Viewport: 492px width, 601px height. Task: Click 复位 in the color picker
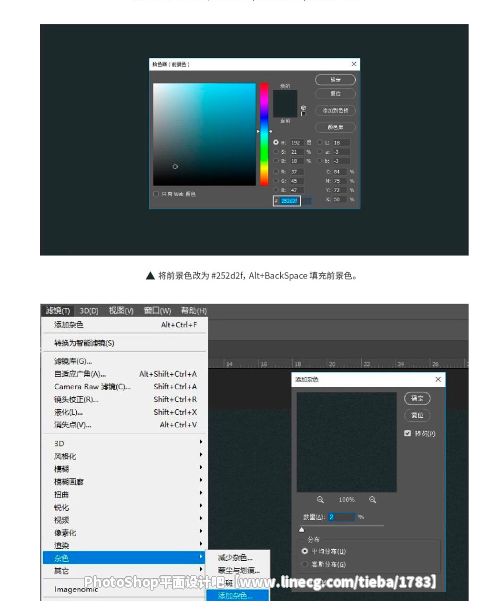coord(335,94)
